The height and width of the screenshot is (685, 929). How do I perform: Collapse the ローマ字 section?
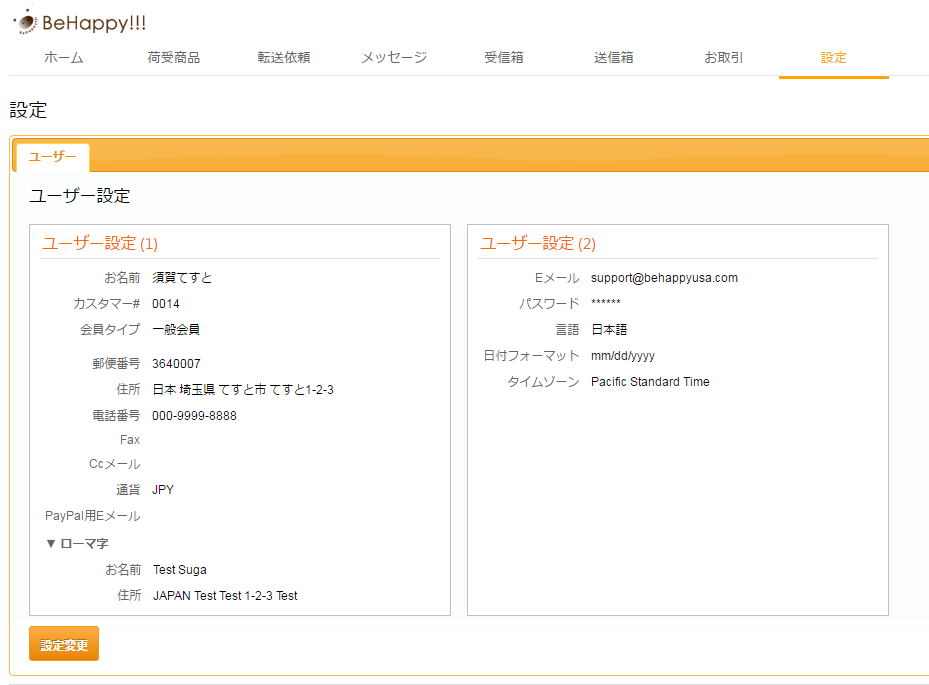pyautogui.click(x=77, y=543)
